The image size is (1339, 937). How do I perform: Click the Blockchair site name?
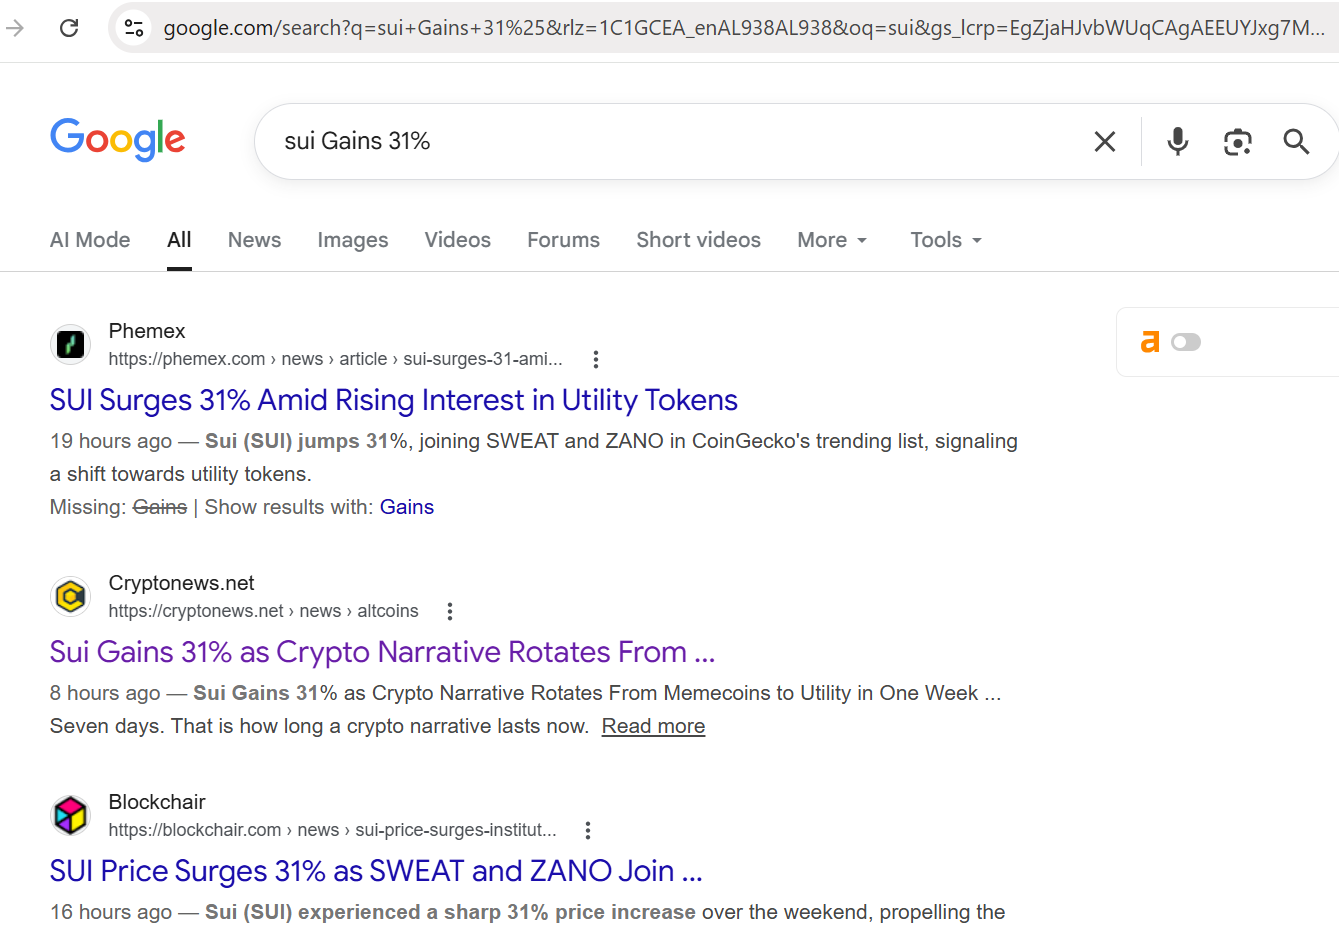coord(157,802)
